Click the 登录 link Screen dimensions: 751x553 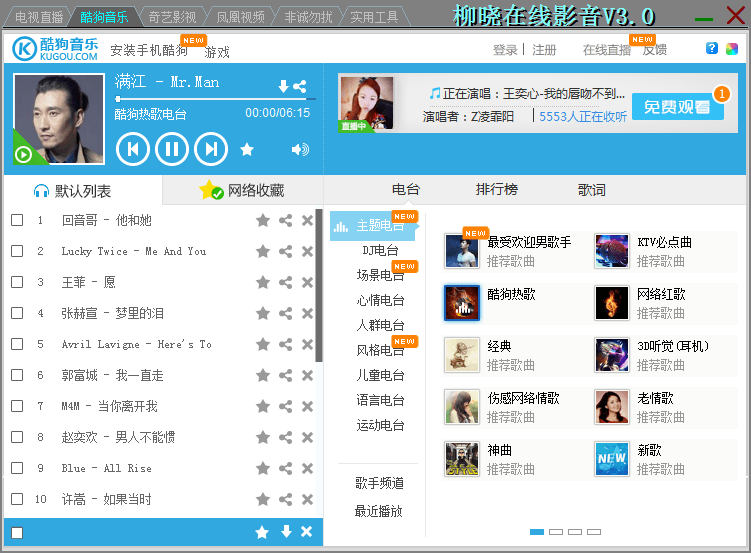505,50
